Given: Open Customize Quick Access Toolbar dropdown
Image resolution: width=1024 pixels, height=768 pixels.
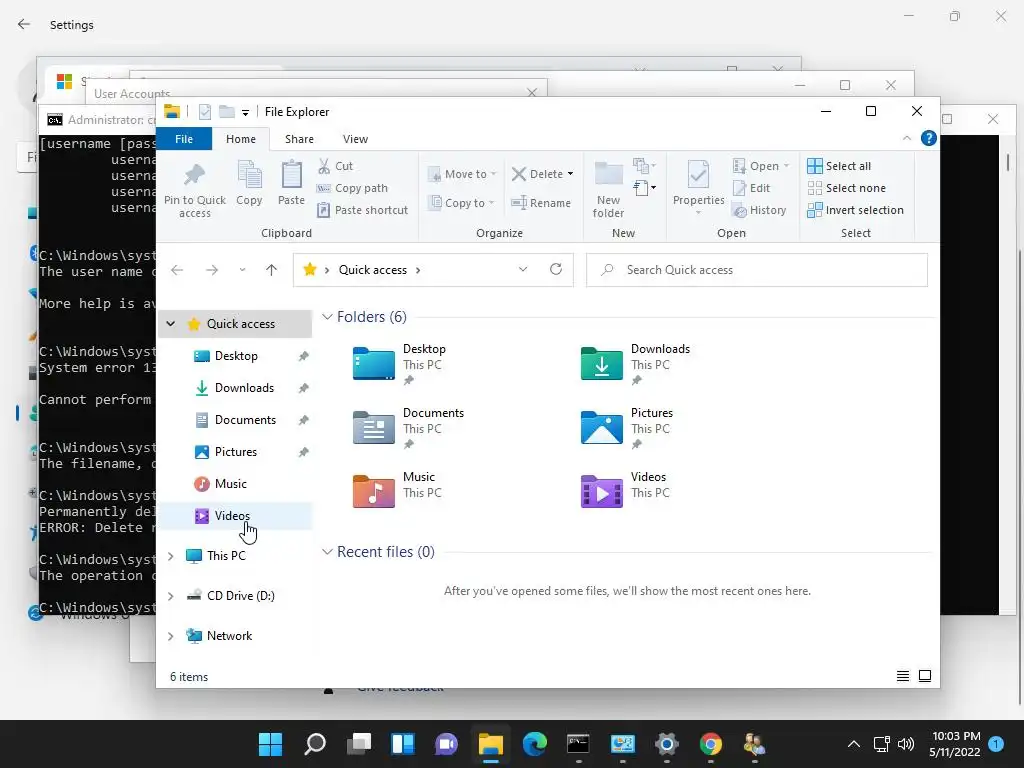Looking at the screenshot, I should [246, 112].
